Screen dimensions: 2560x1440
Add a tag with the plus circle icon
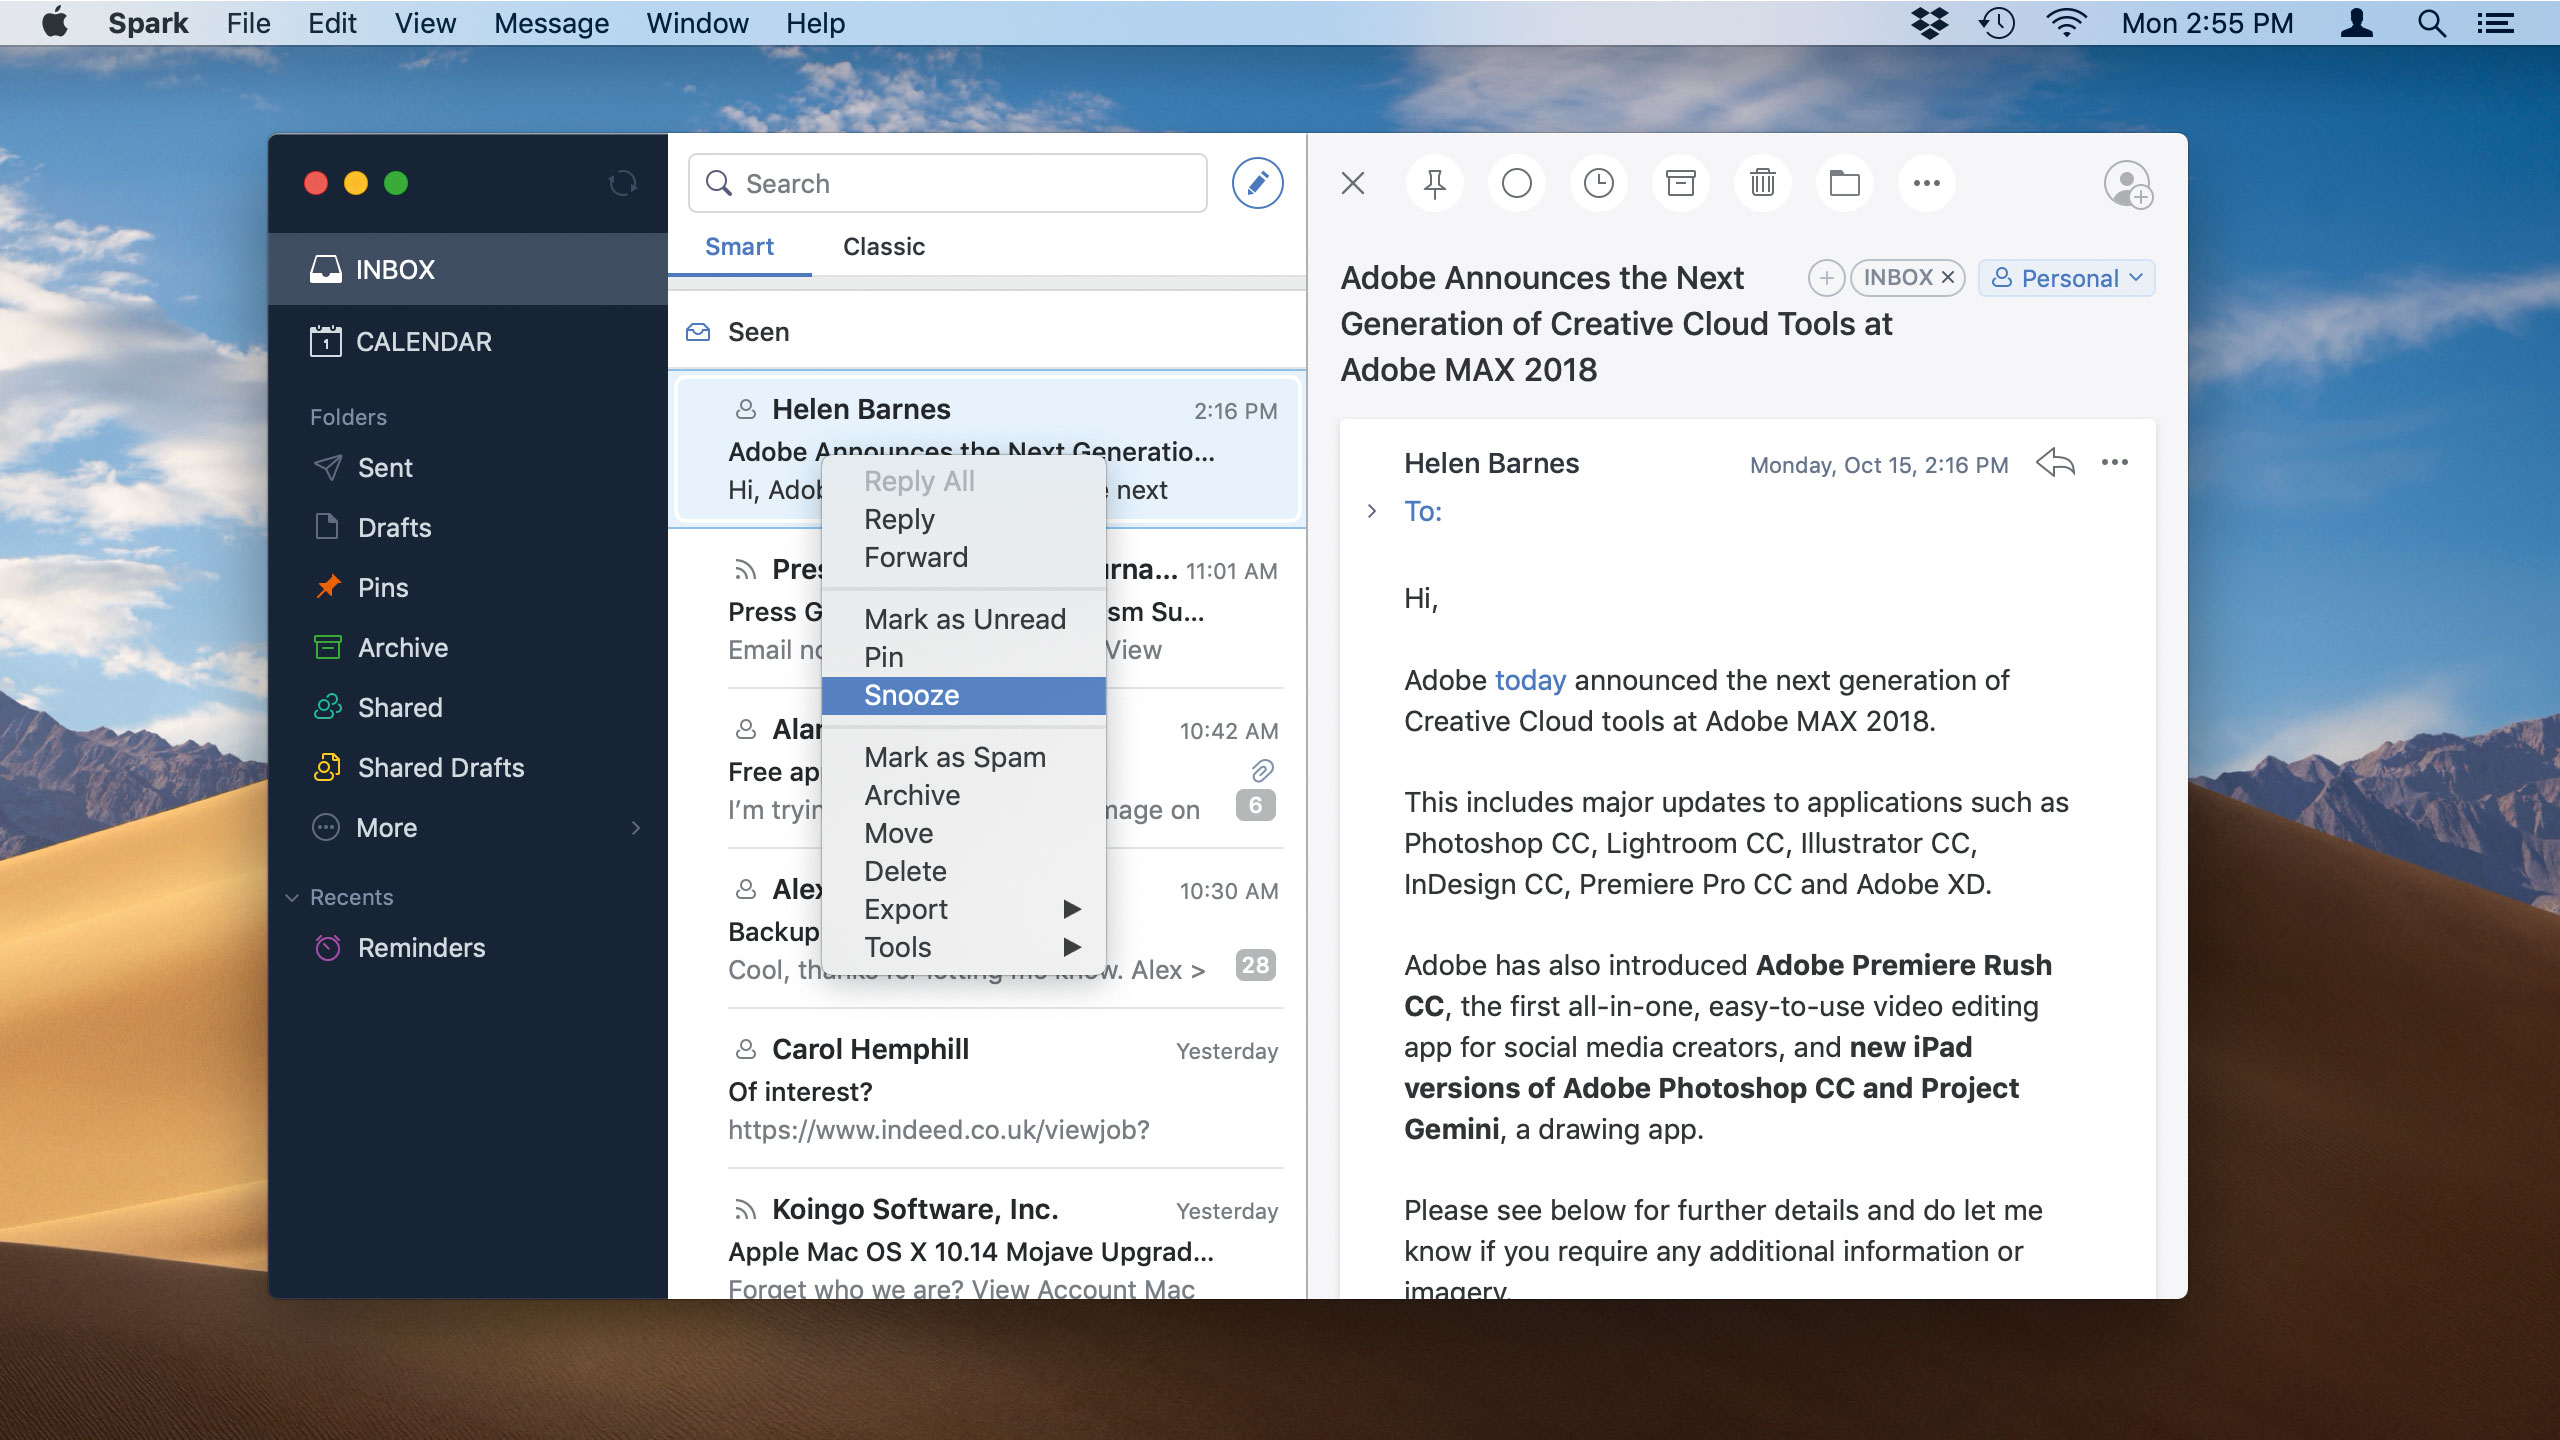coord(1826,278)
